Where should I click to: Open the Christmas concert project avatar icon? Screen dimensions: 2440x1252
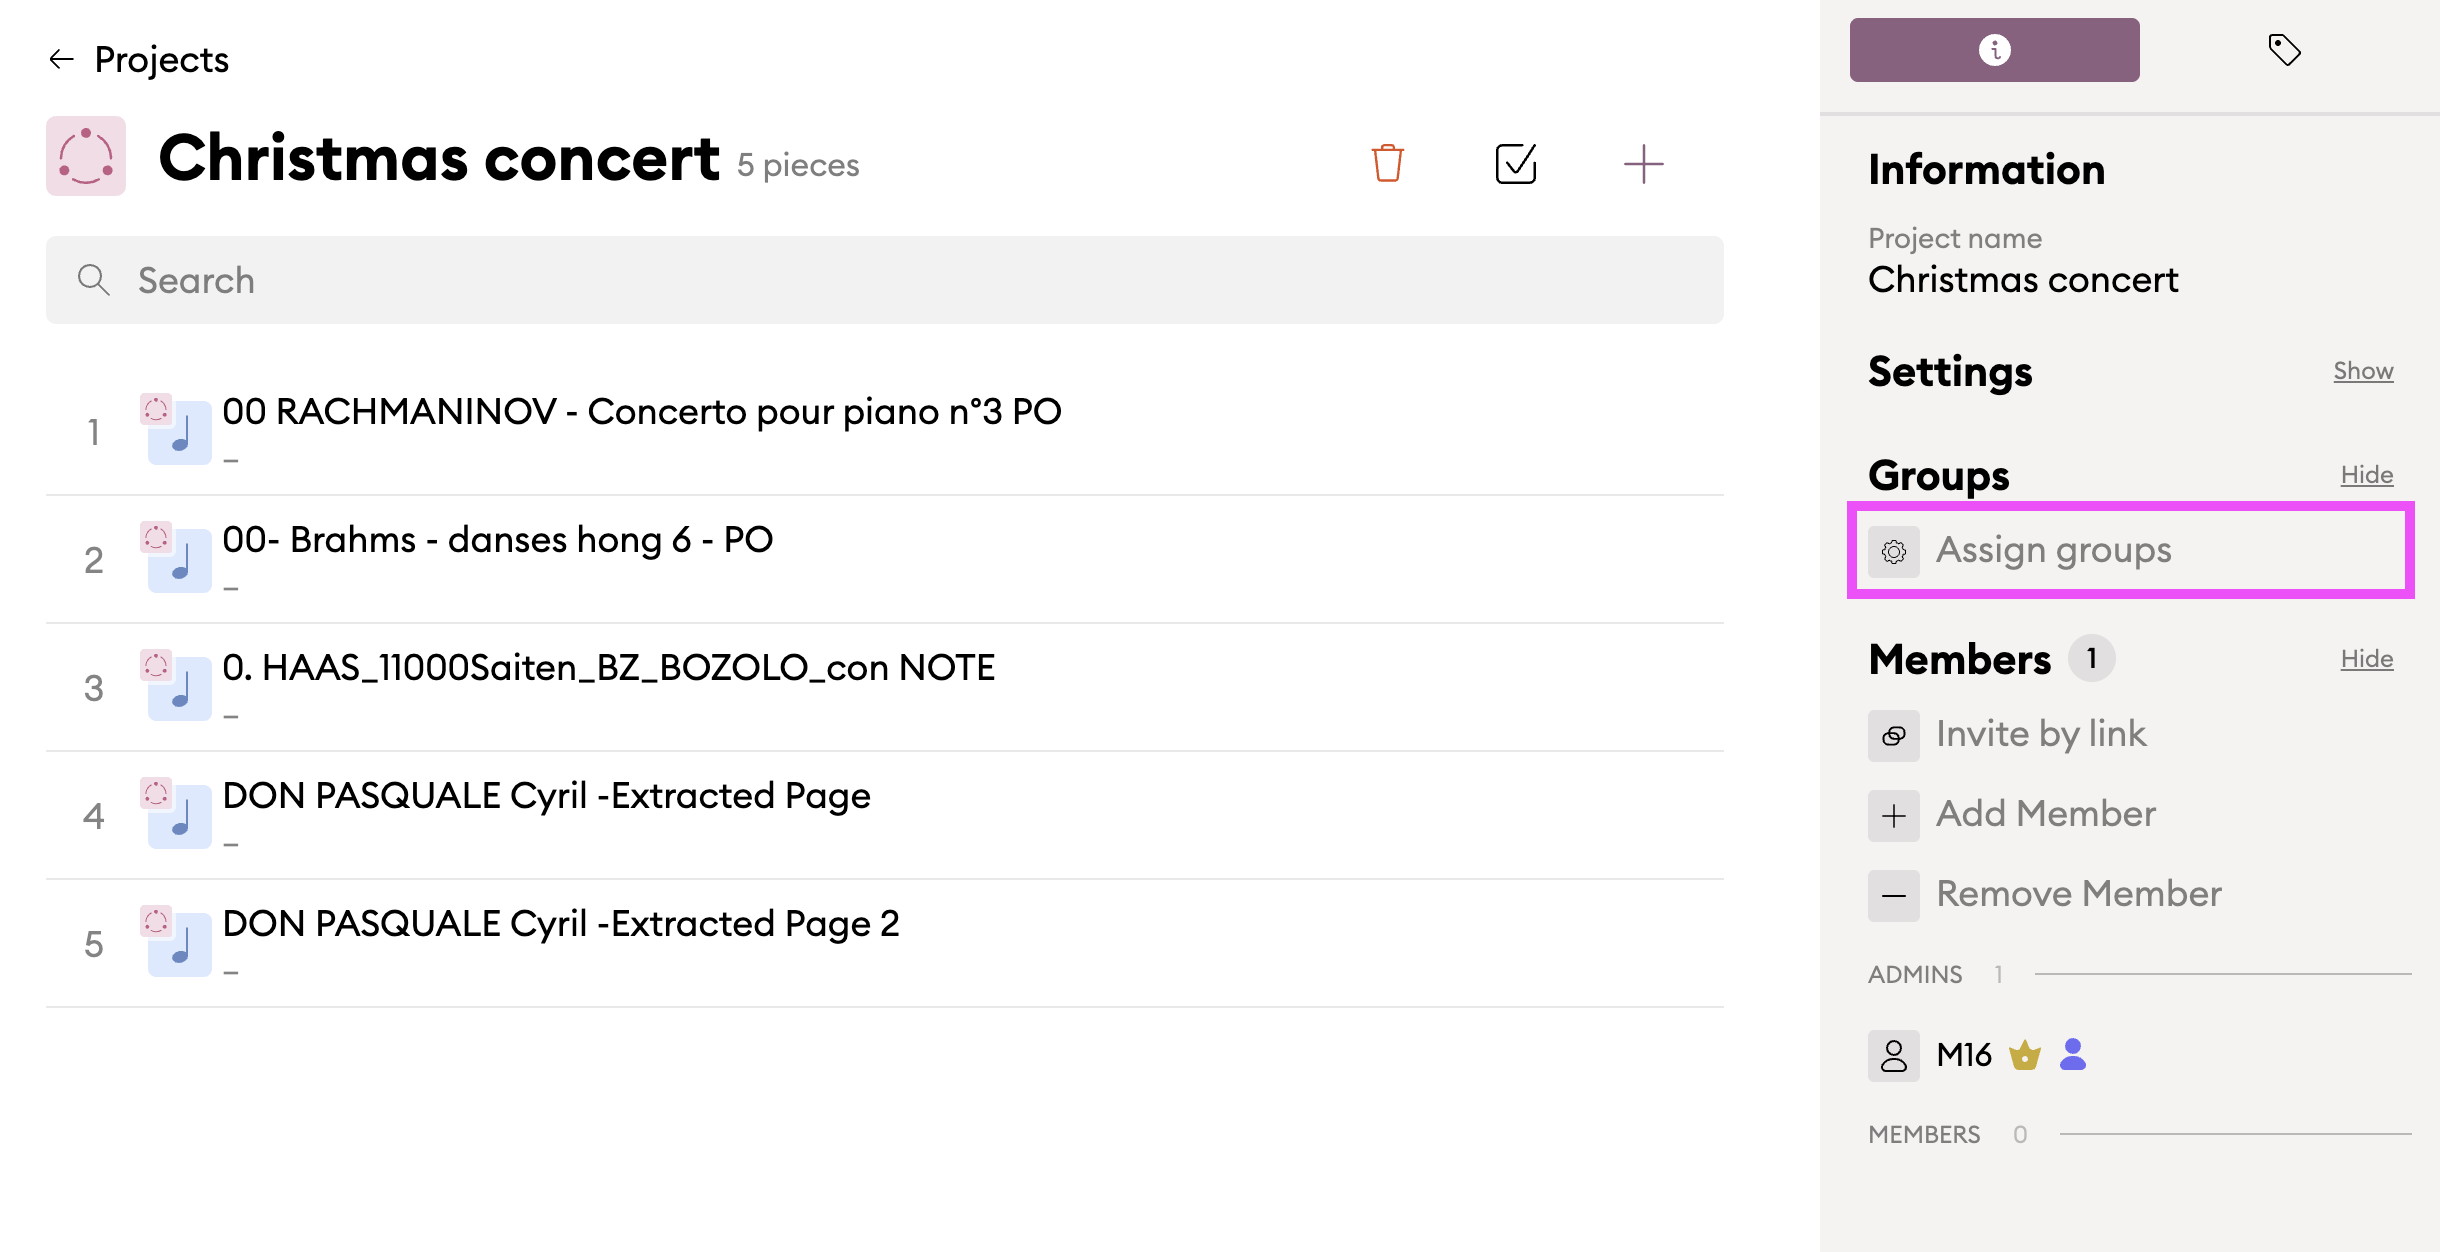coord(86,157)
